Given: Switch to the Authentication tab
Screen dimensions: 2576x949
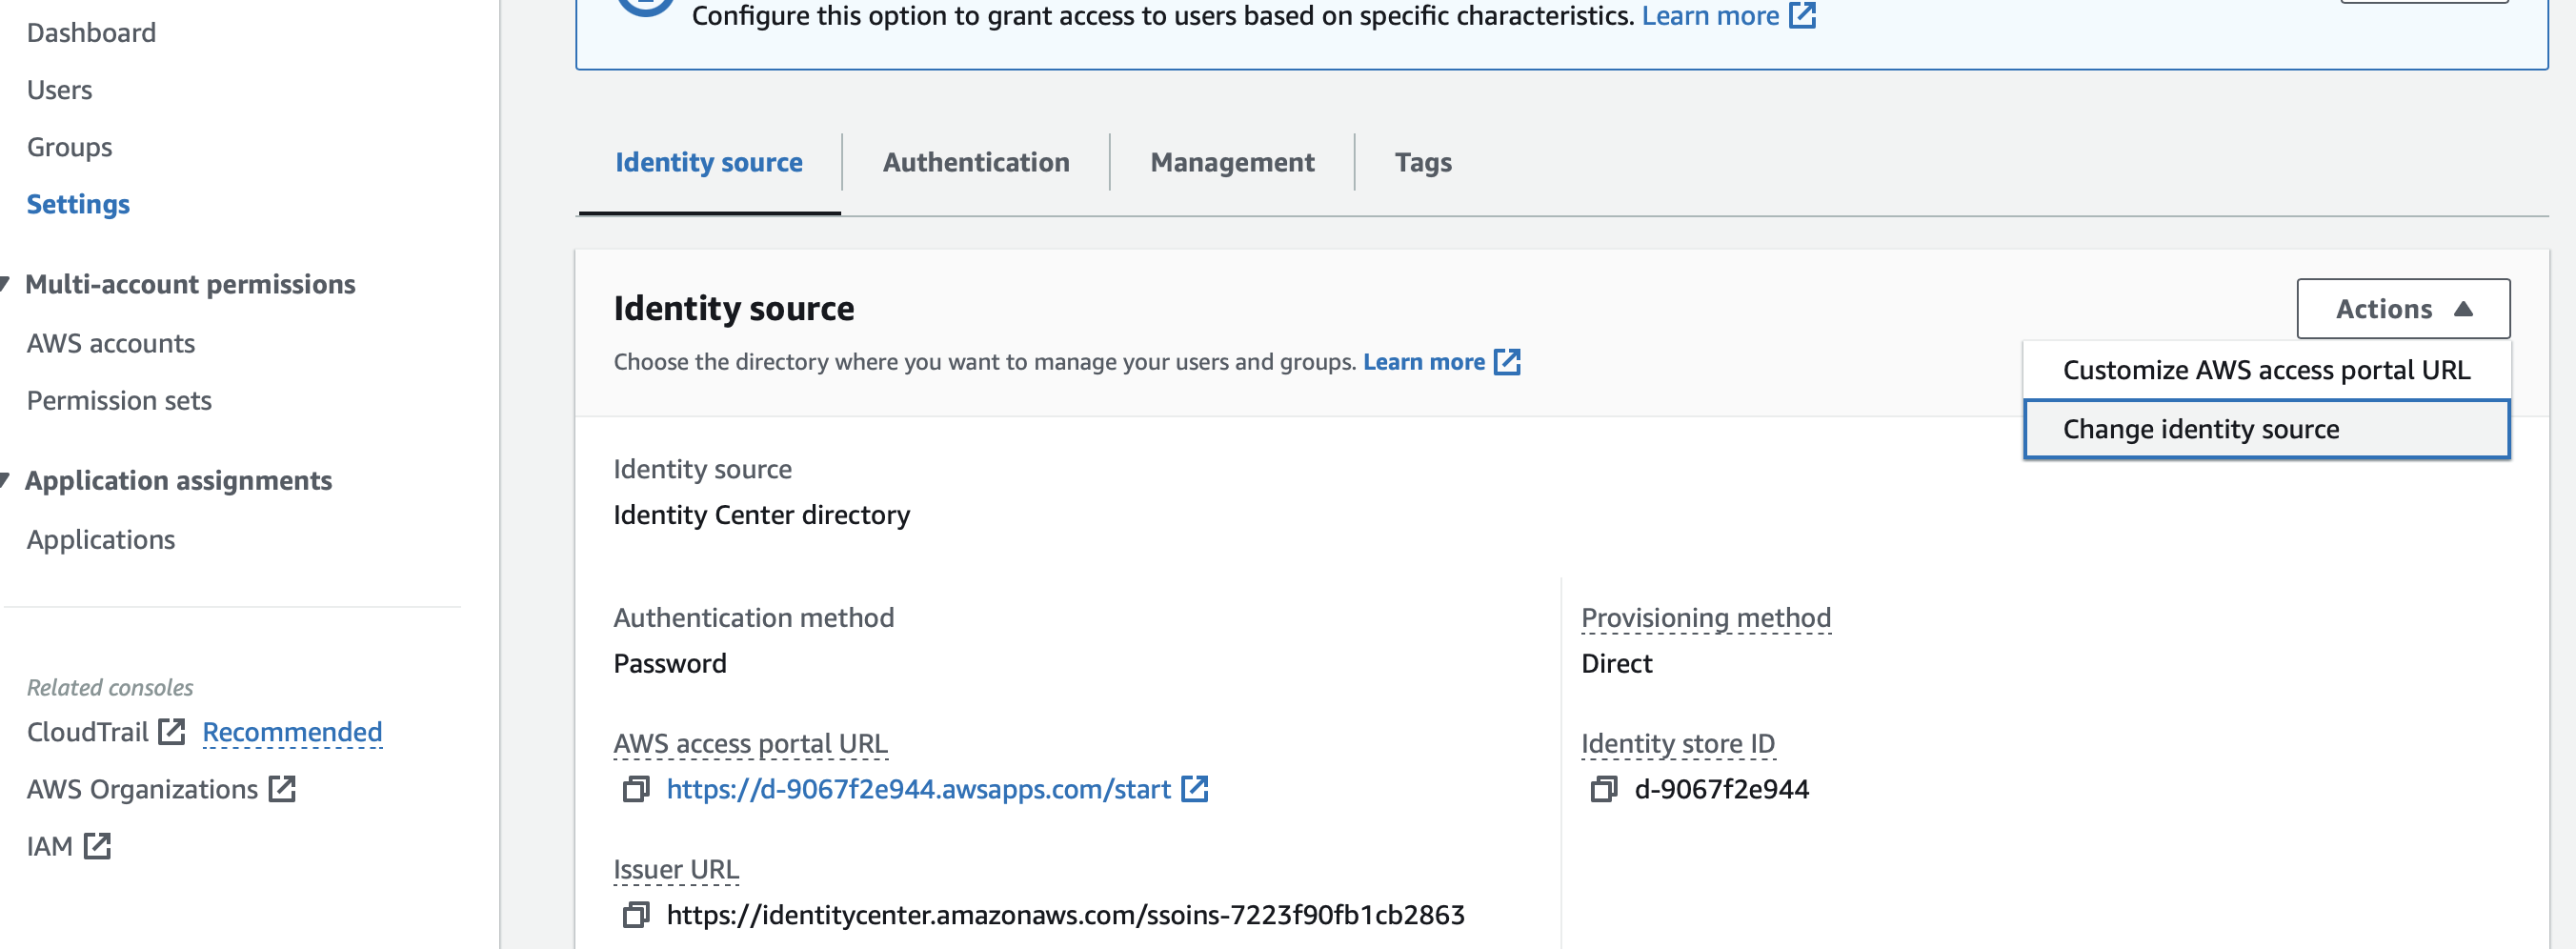Looking at the screenshot, I should tap(975, 162).
